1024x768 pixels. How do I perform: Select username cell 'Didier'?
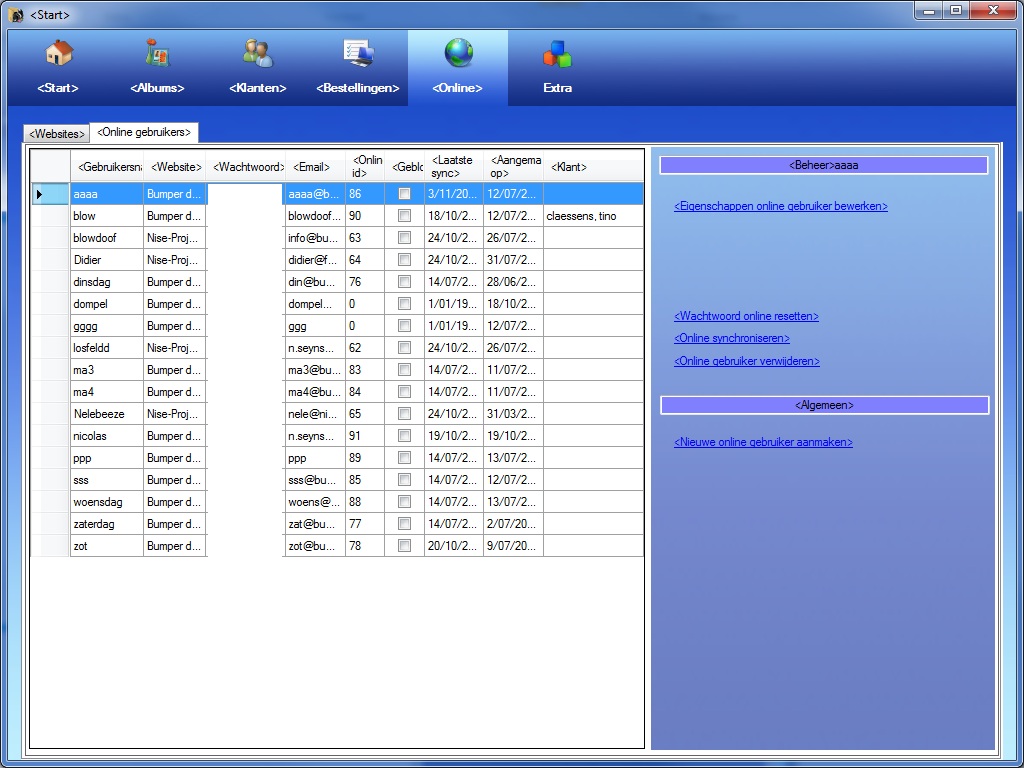[107, 260]
